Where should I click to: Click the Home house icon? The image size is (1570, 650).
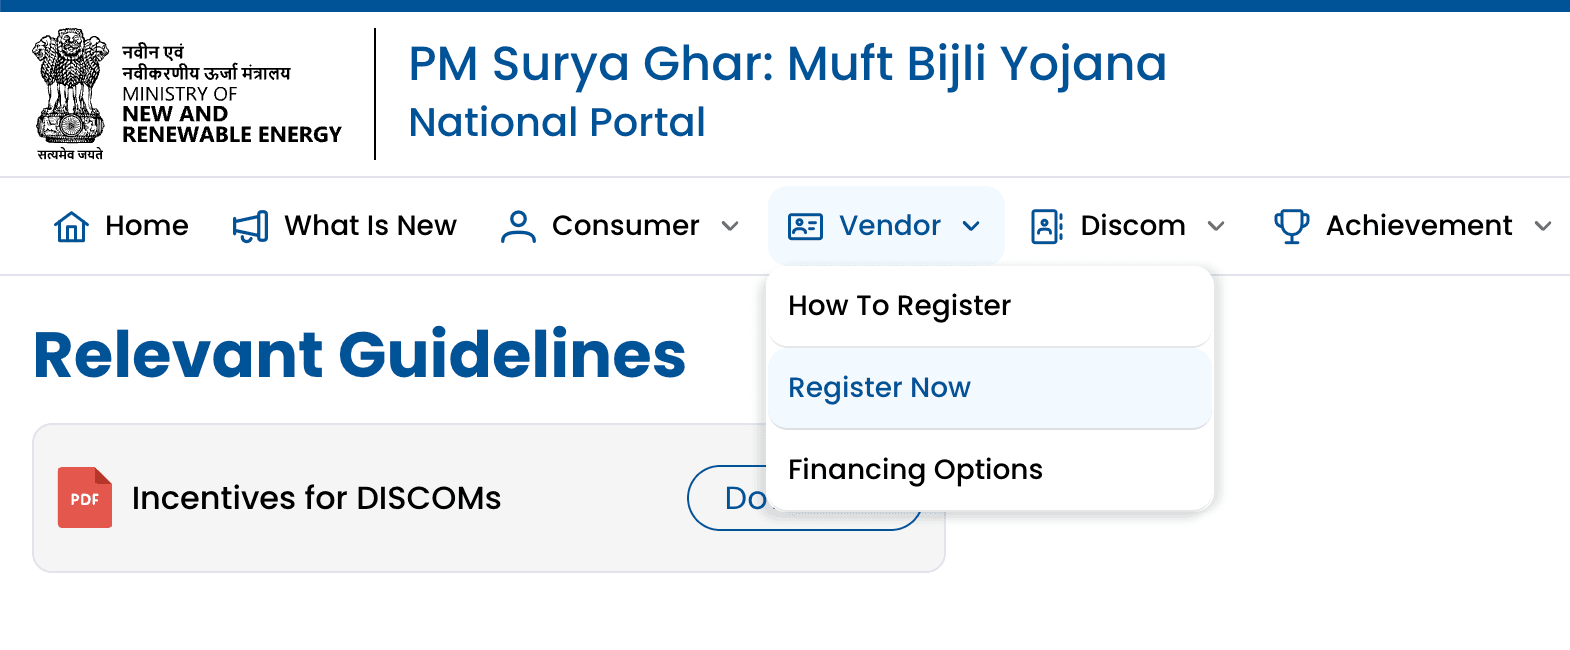tap(71, 227)
